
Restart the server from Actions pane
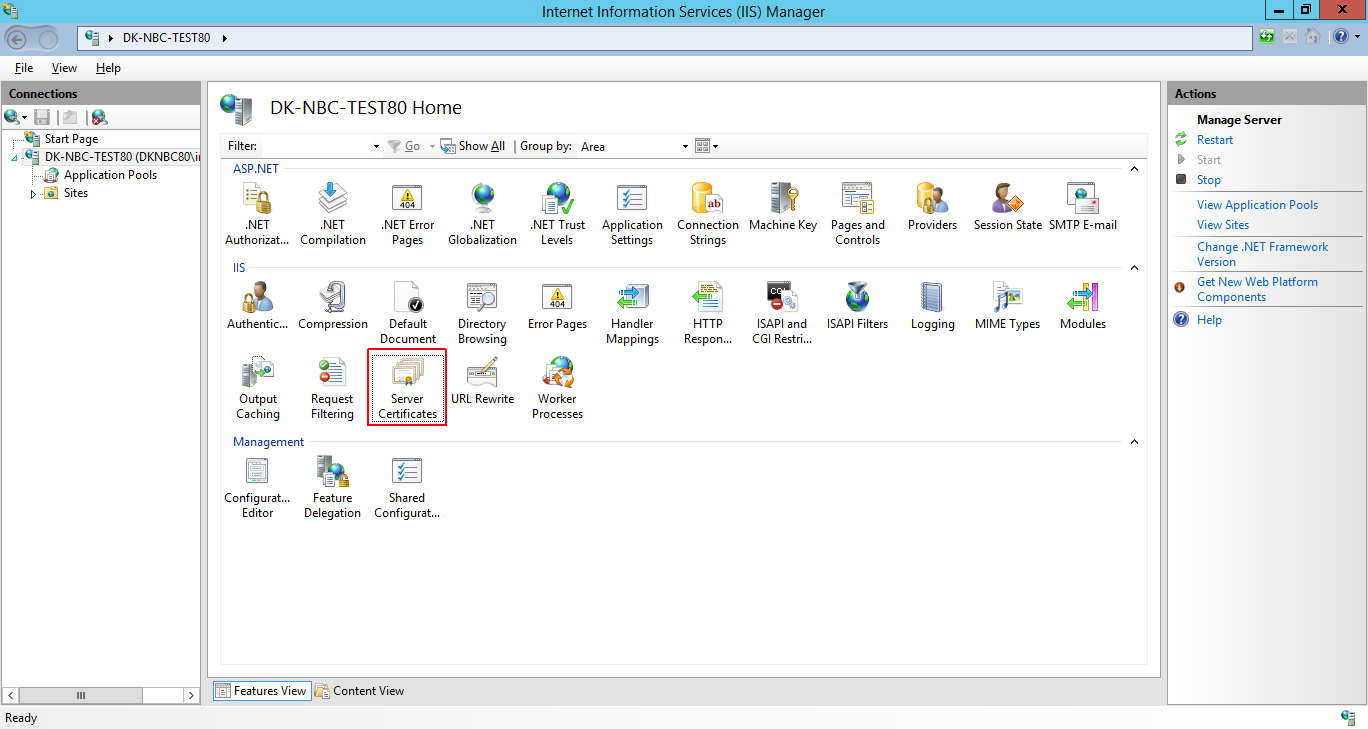coord(1216,139)
